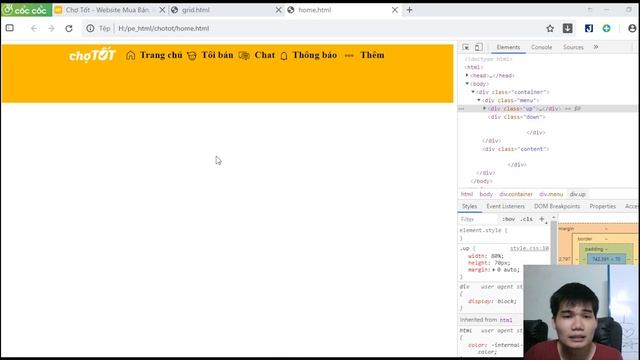The height and width of the screenshot is (360, 640).
Task: Click div.menu in the breadcrumb bar
Action: [x=551, y=194]
